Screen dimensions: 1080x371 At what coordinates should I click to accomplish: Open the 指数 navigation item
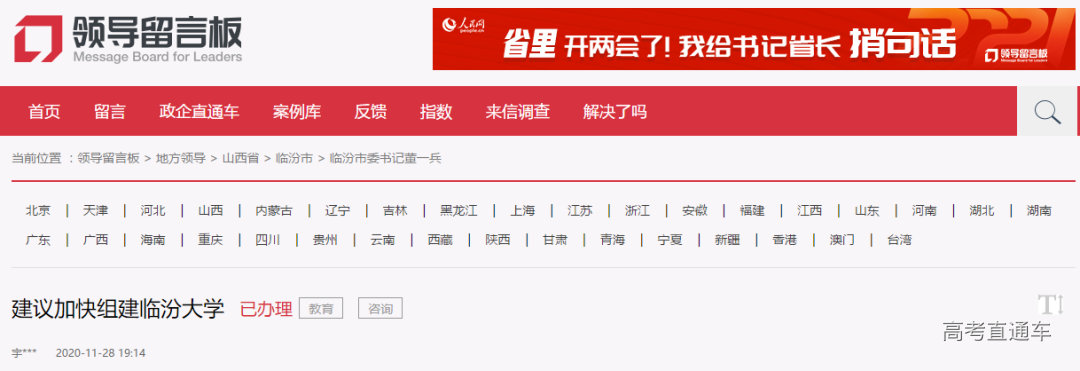(436, 112)
